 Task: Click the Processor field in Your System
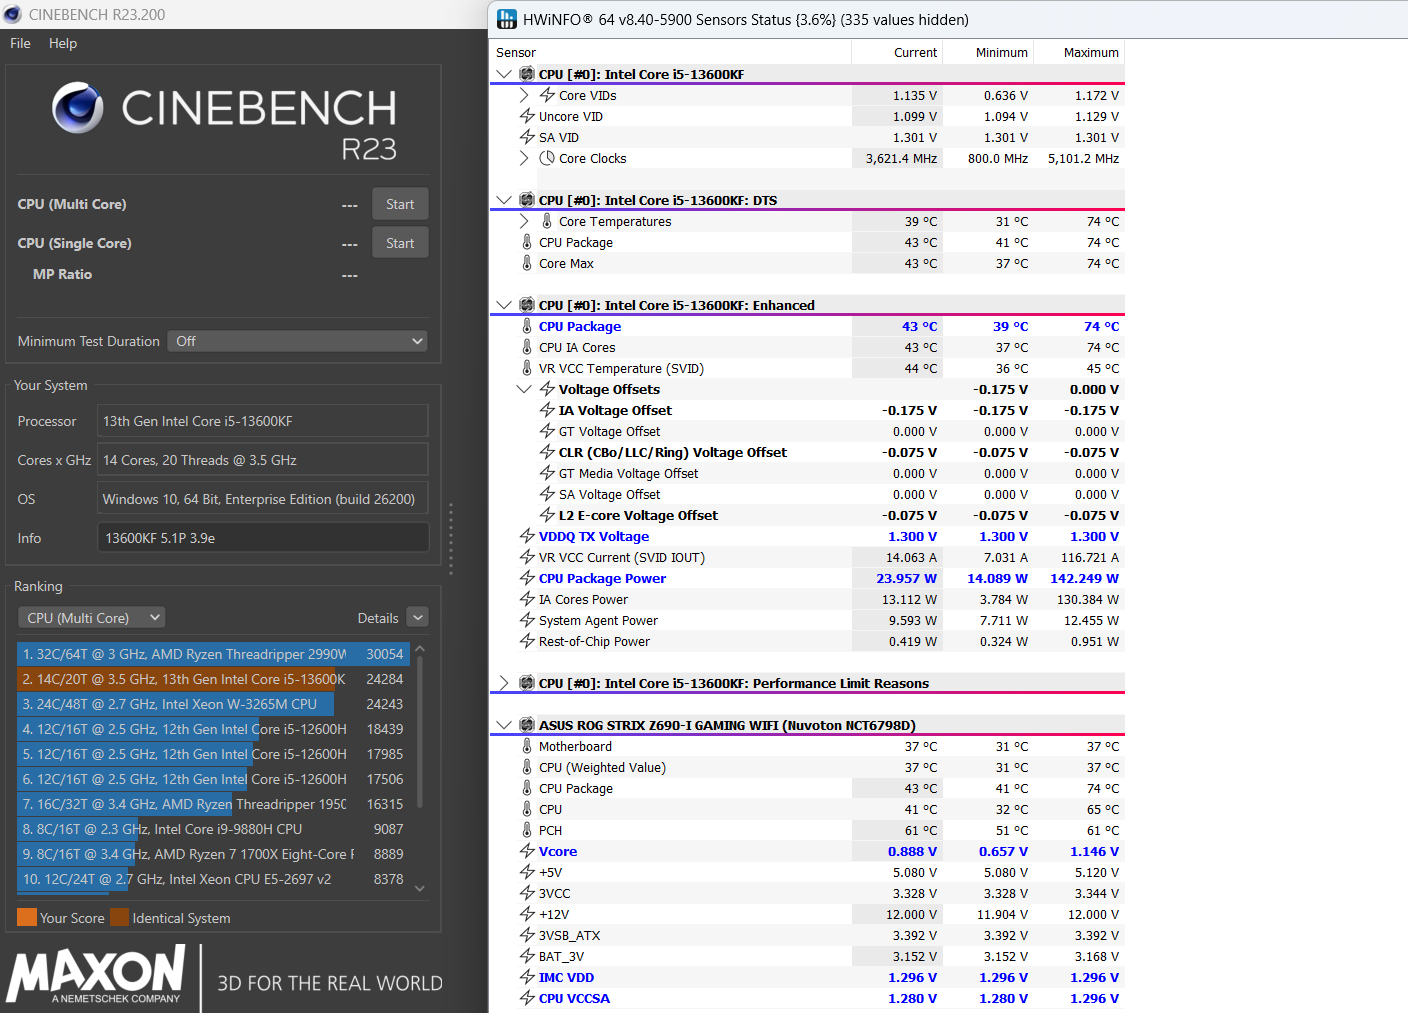click(x=263, y=421)
